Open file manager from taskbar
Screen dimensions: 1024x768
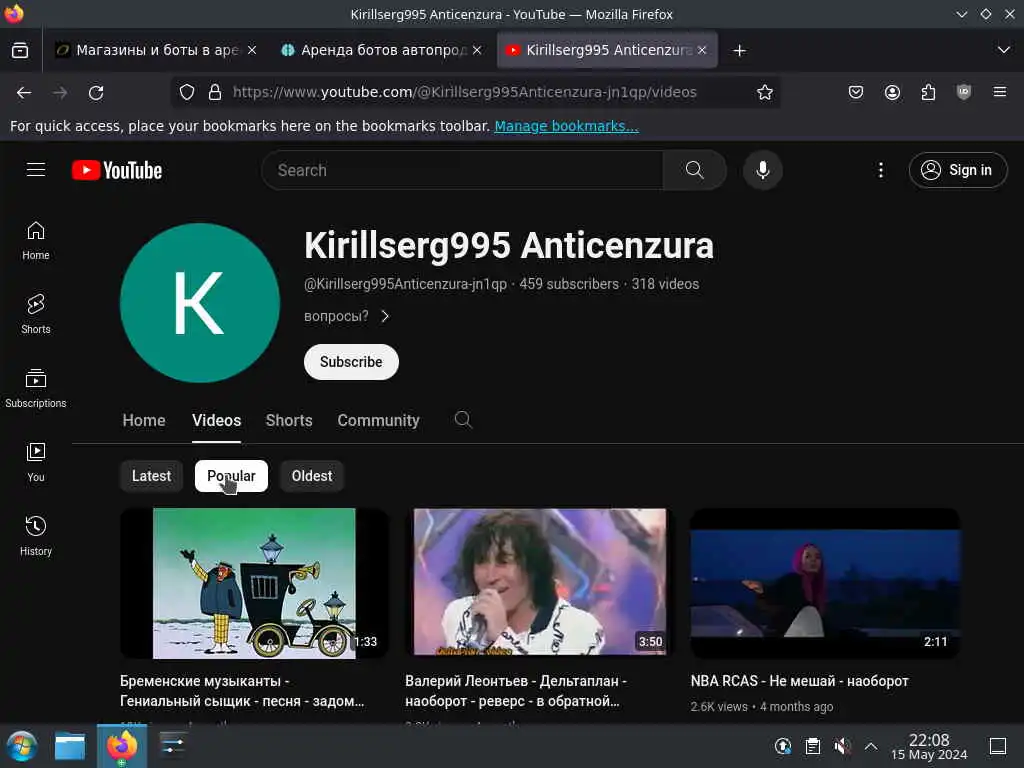[70, 746]
